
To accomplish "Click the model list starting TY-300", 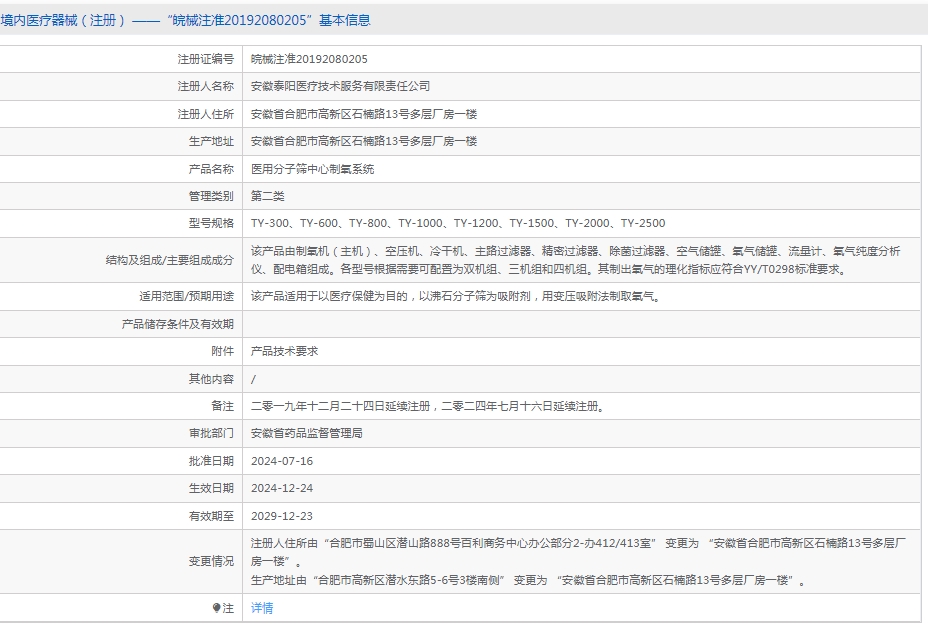I will pos(458,223).
